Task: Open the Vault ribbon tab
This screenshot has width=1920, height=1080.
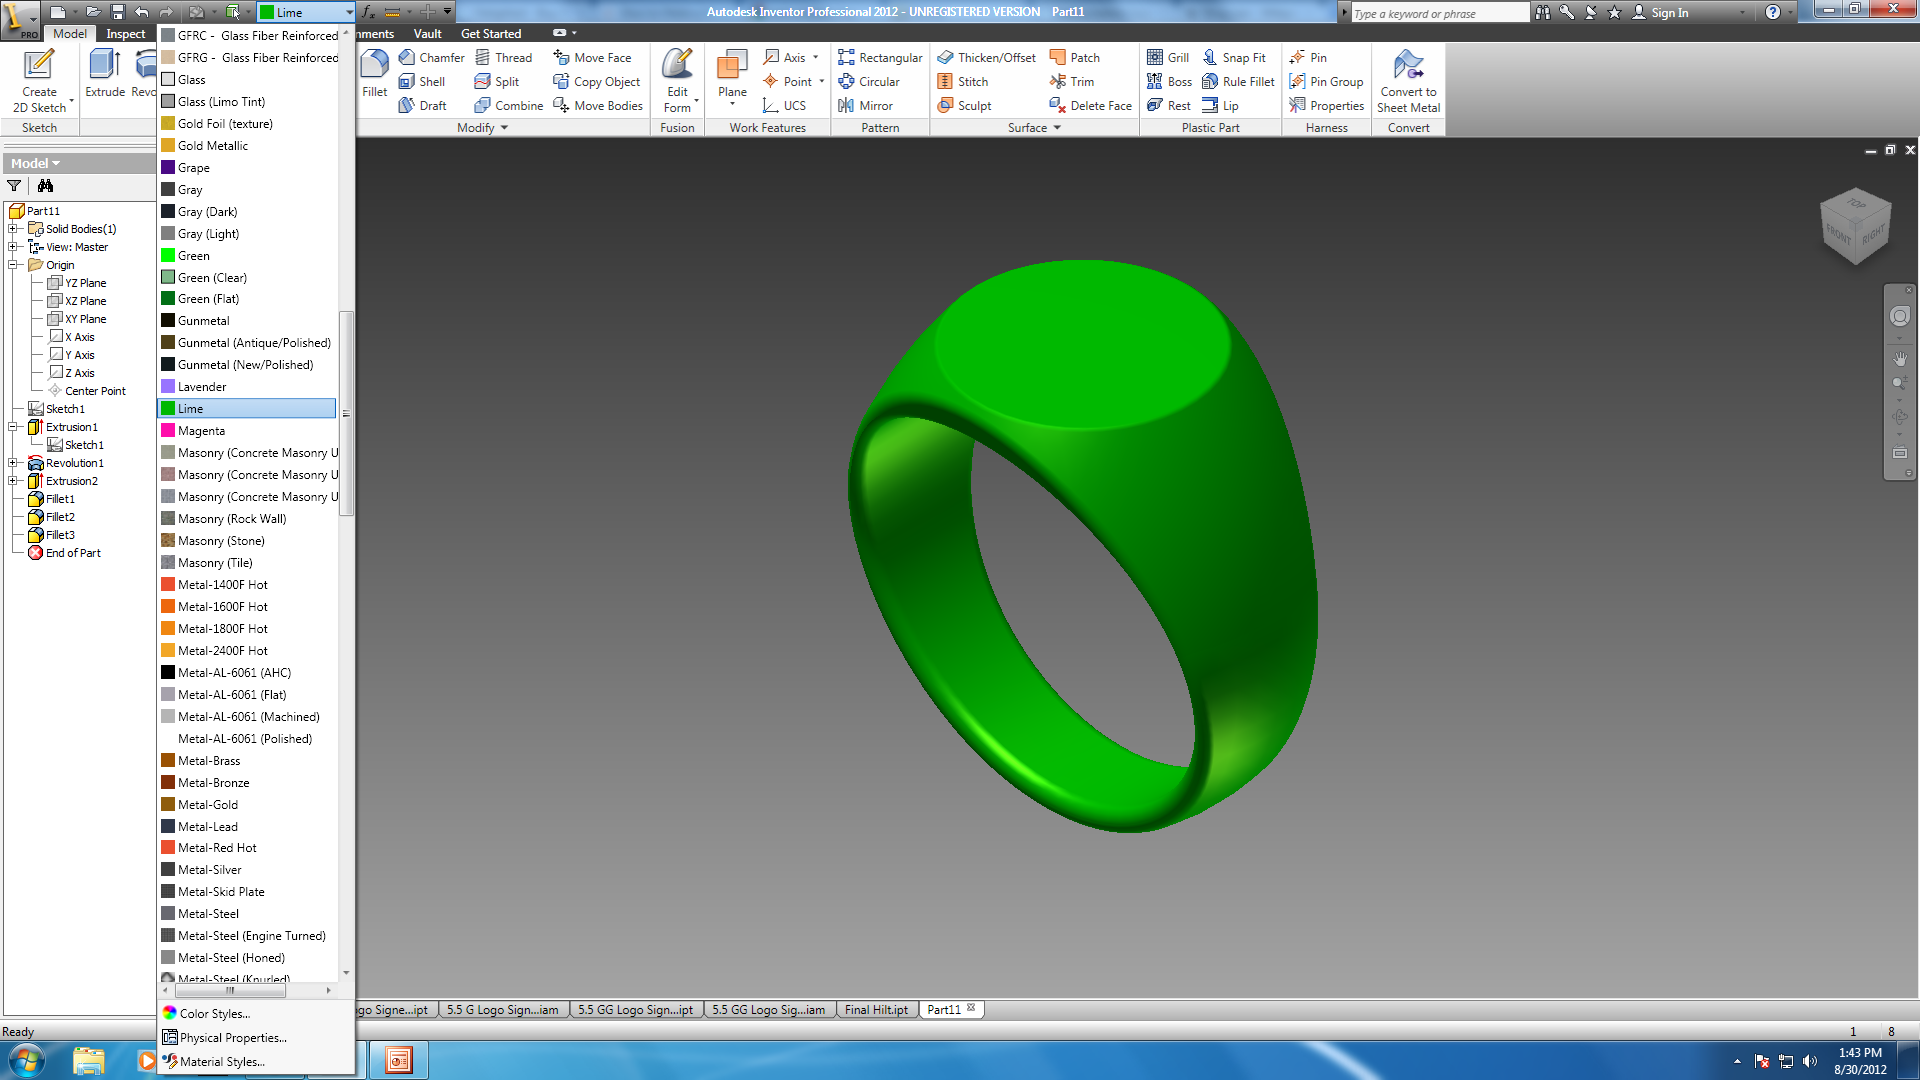Action: (x=427, y=34)
